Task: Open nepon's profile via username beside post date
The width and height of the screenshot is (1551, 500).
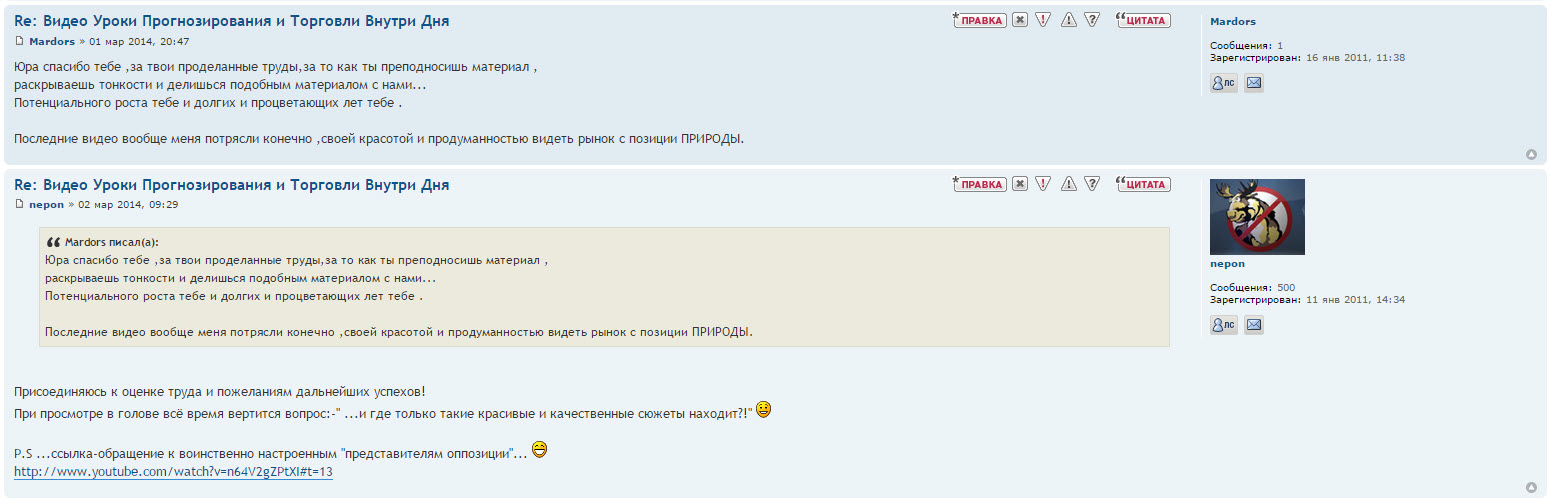Action: click(46, 204)
